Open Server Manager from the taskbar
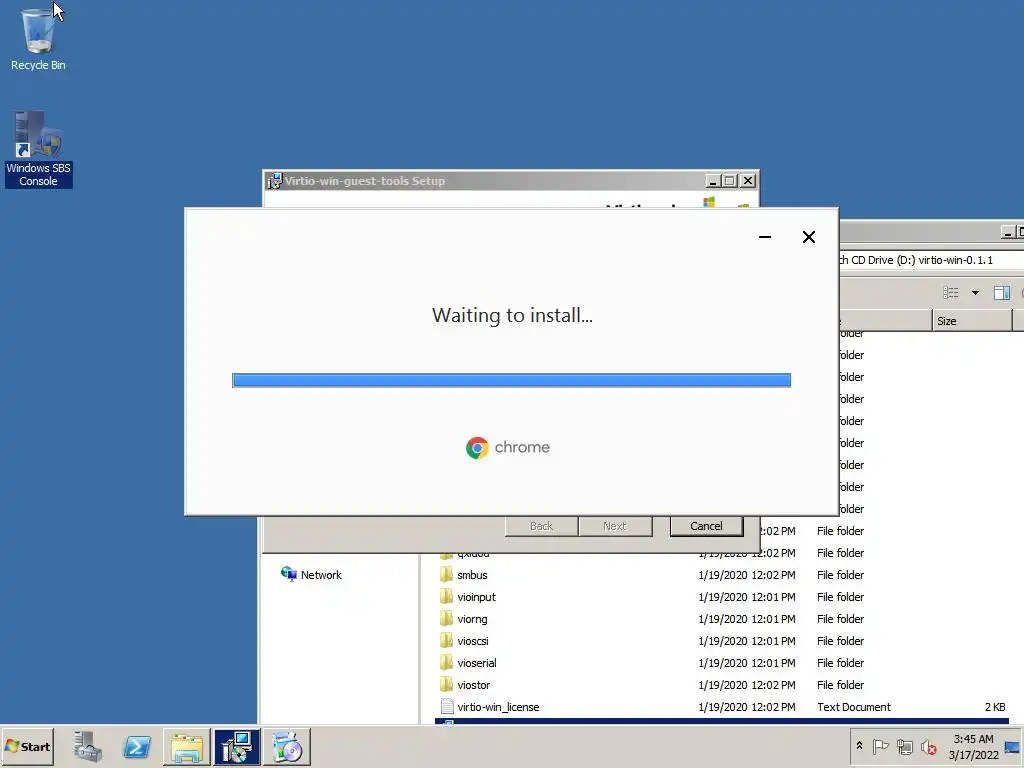The height and width of the screenshot is (768, 1024). coord(87,746)
